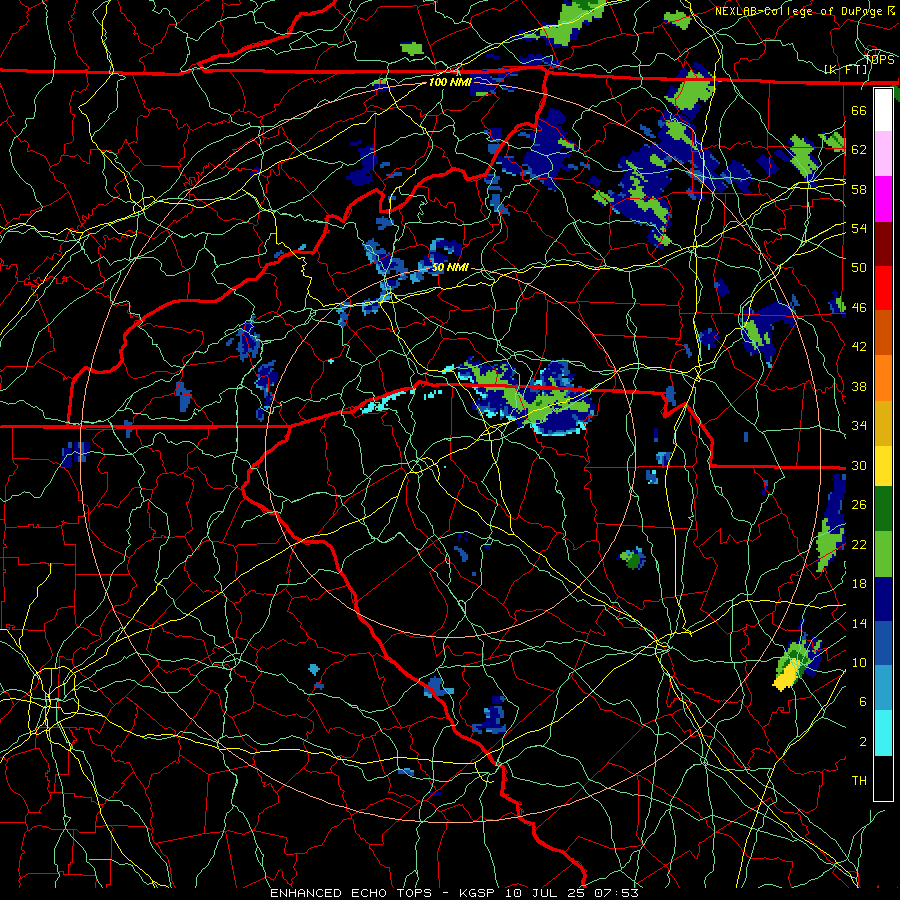The image size is (900, 900).
Task: Click the legend value 14
Action: pos(859,623)
